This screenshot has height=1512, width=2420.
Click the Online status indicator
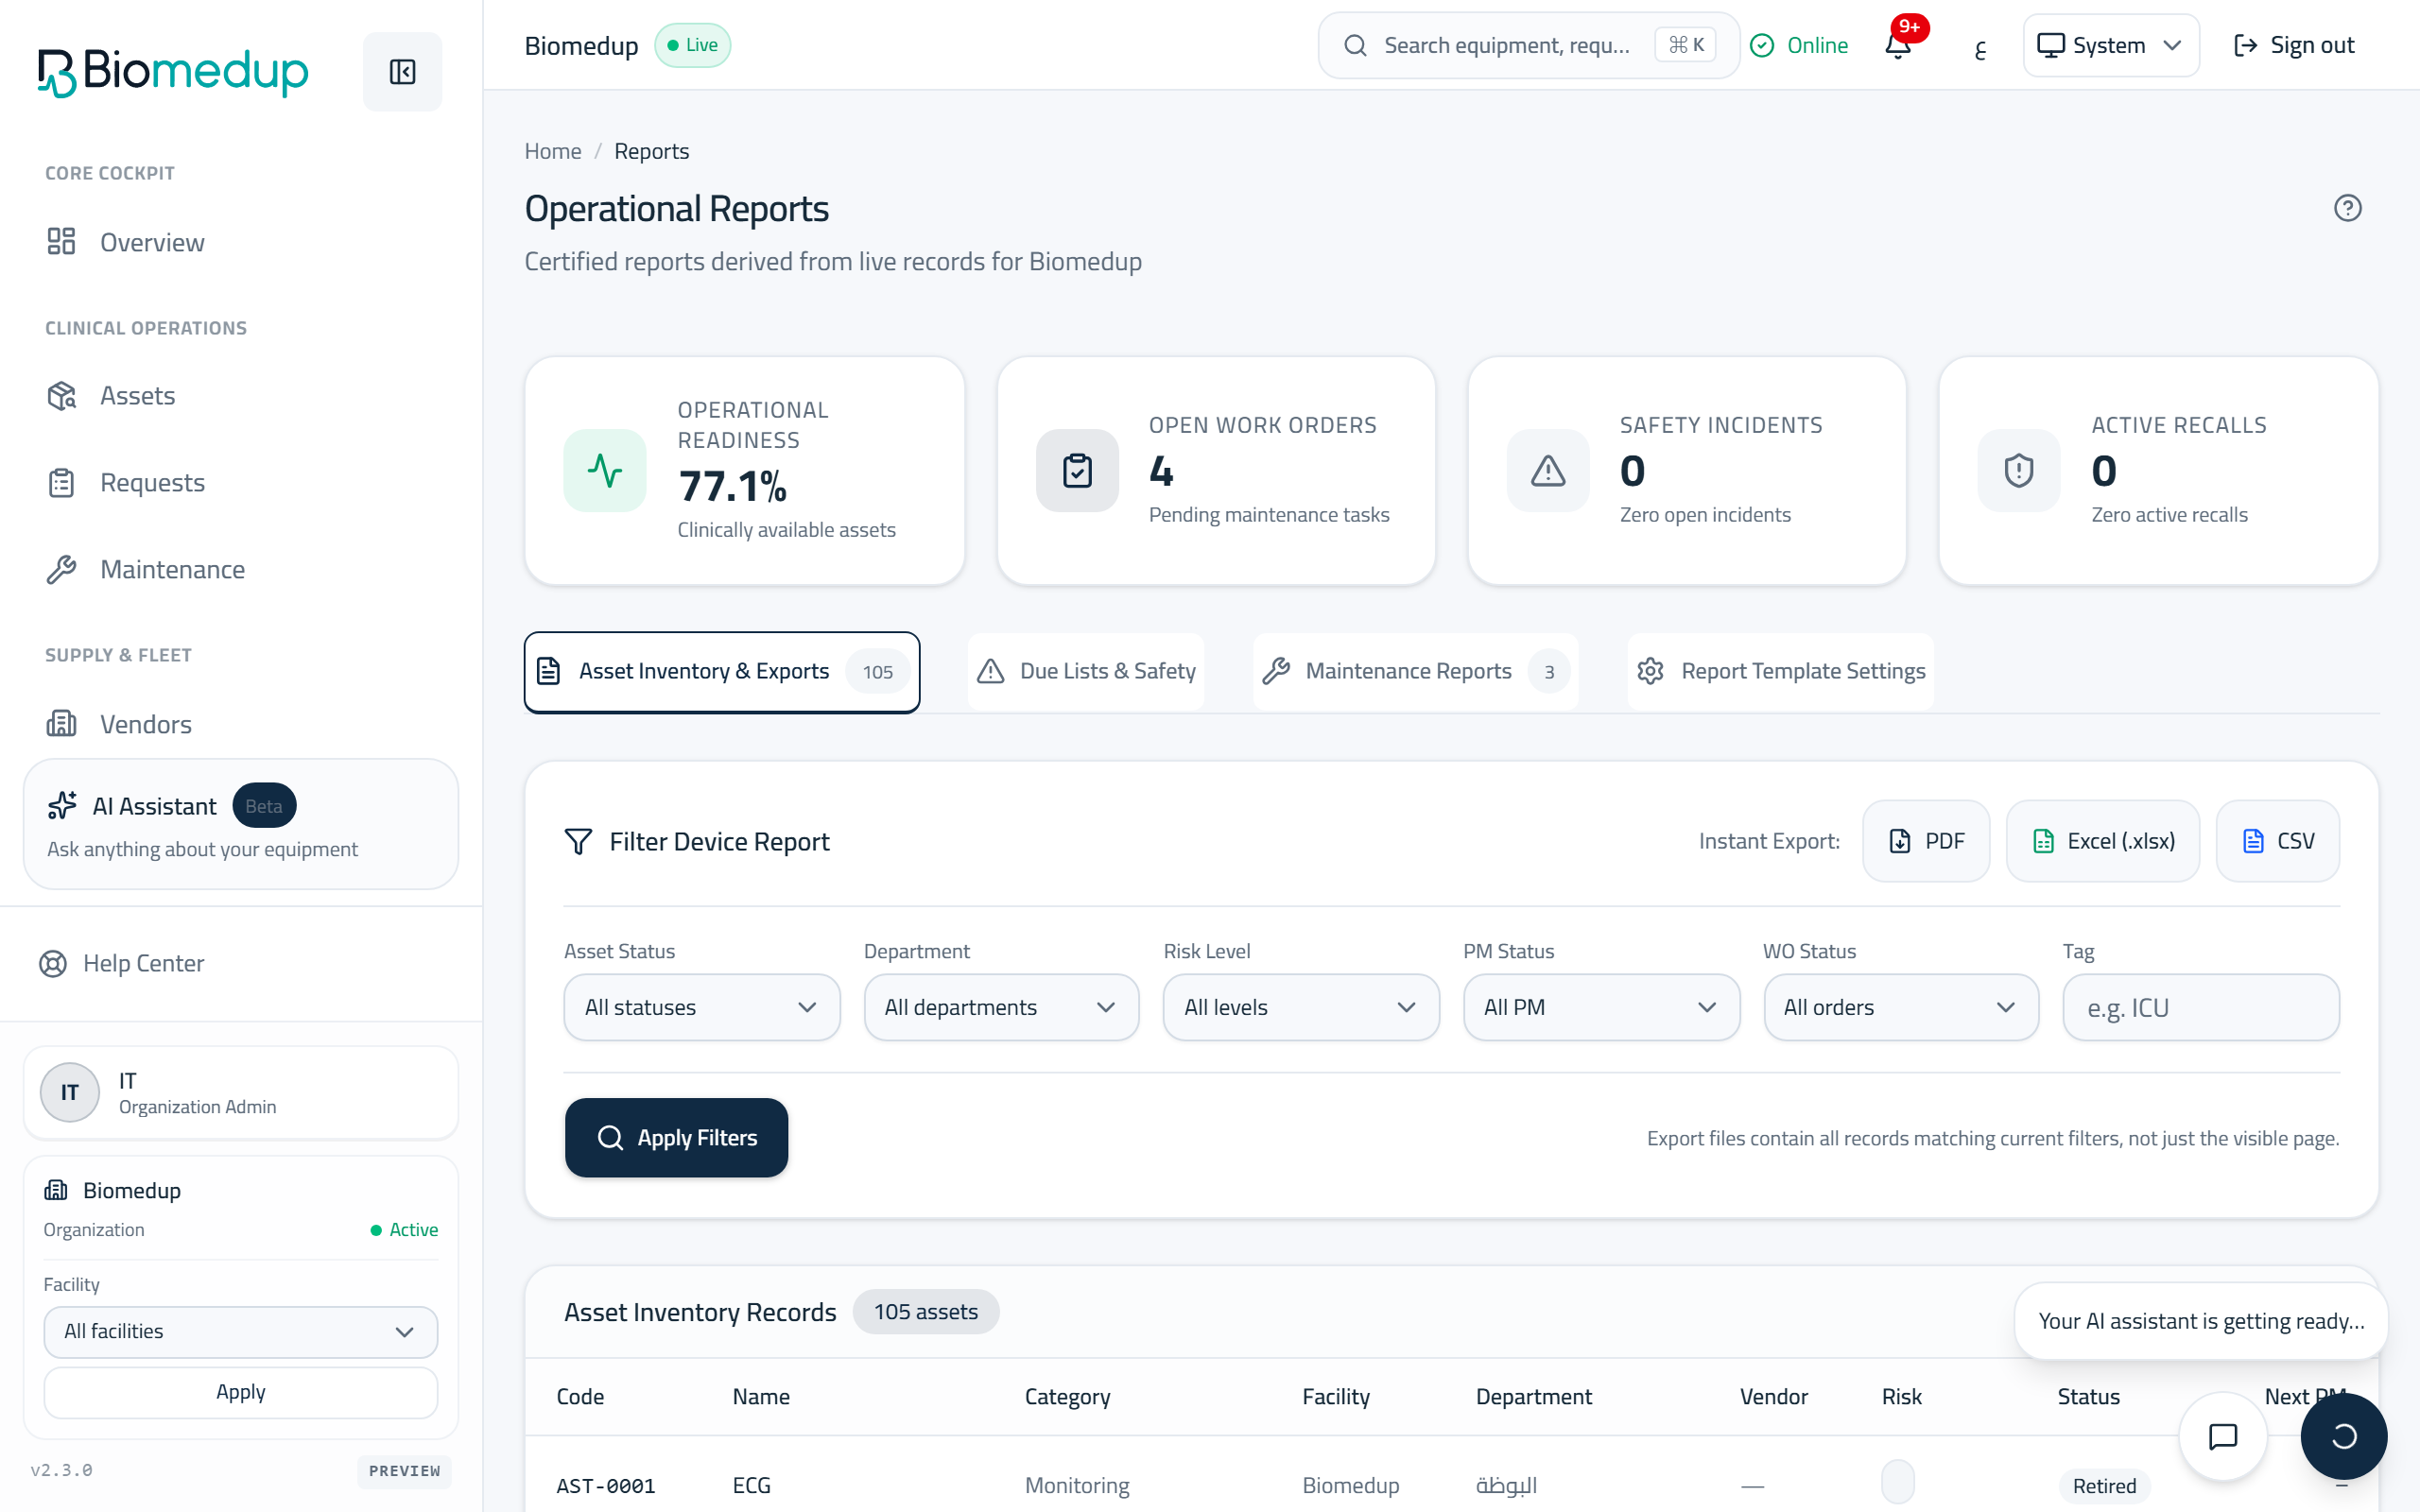(1799, 46)
